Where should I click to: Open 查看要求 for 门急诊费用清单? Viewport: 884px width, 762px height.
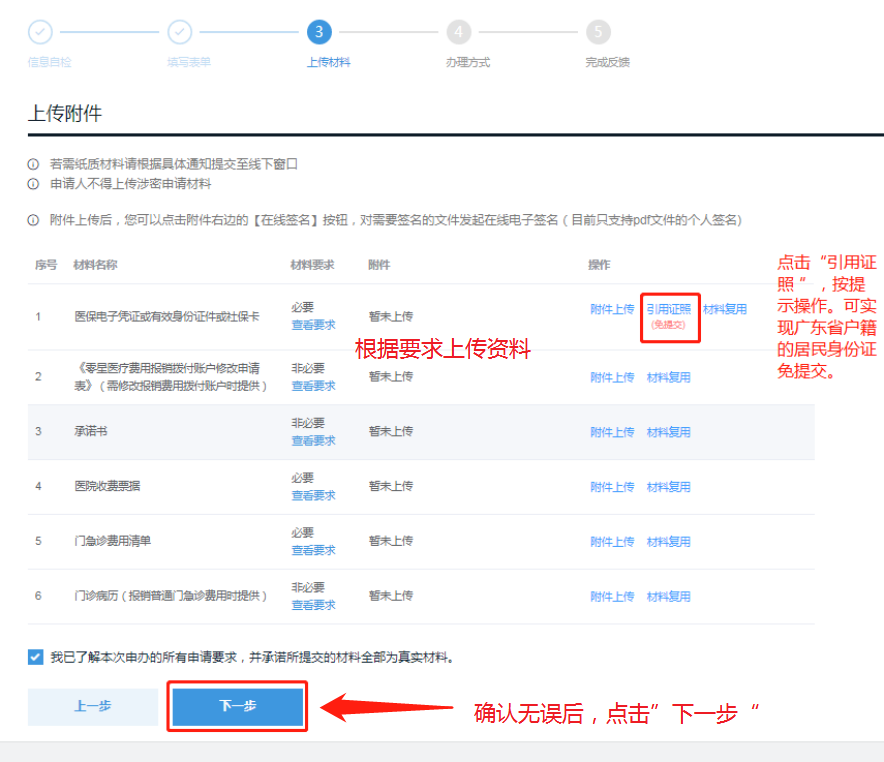[x=313, y=550]
